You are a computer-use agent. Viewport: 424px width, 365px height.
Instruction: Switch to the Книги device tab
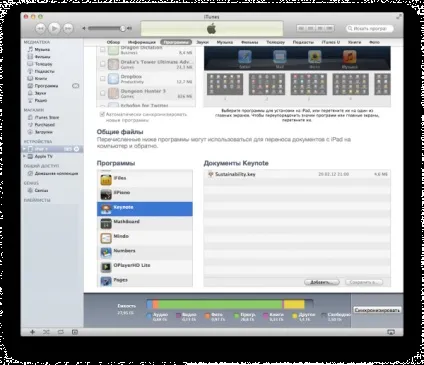(x=354, y=42)
